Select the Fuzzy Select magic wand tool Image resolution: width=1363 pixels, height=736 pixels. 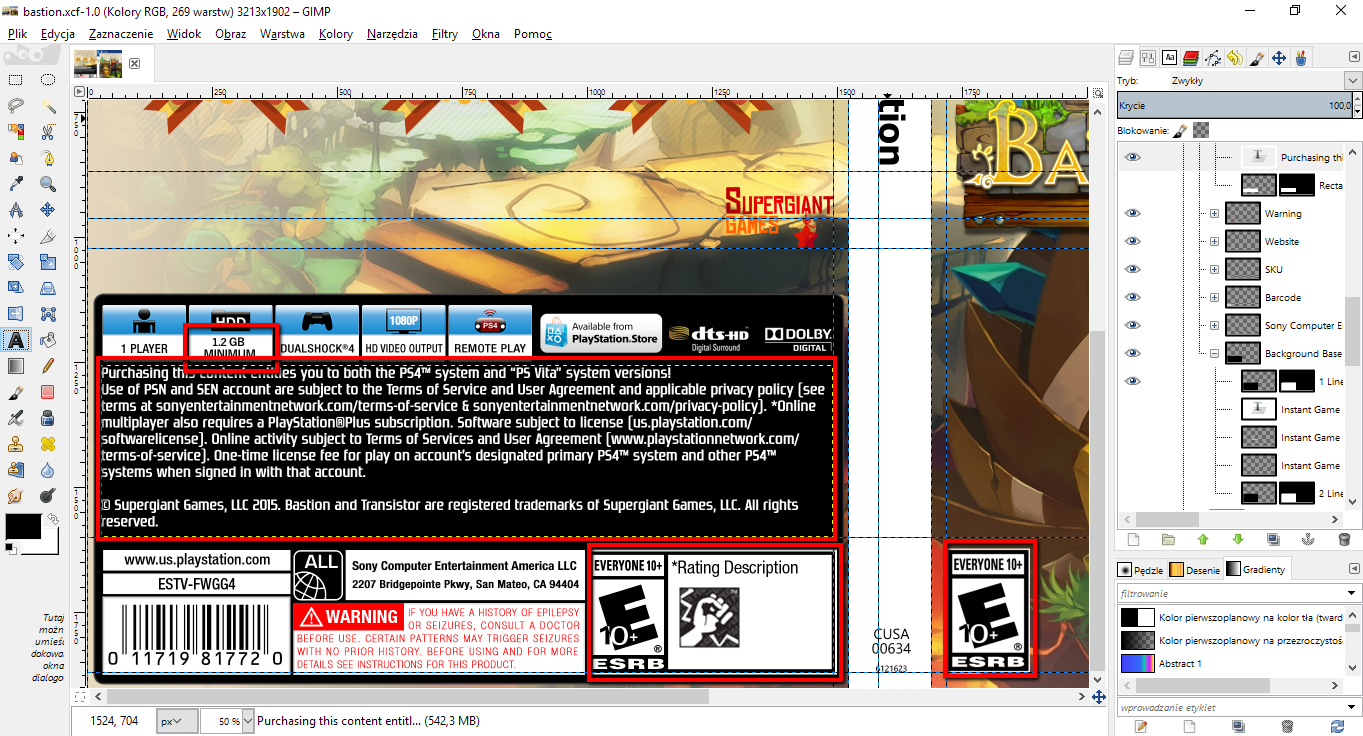point(48,106)
